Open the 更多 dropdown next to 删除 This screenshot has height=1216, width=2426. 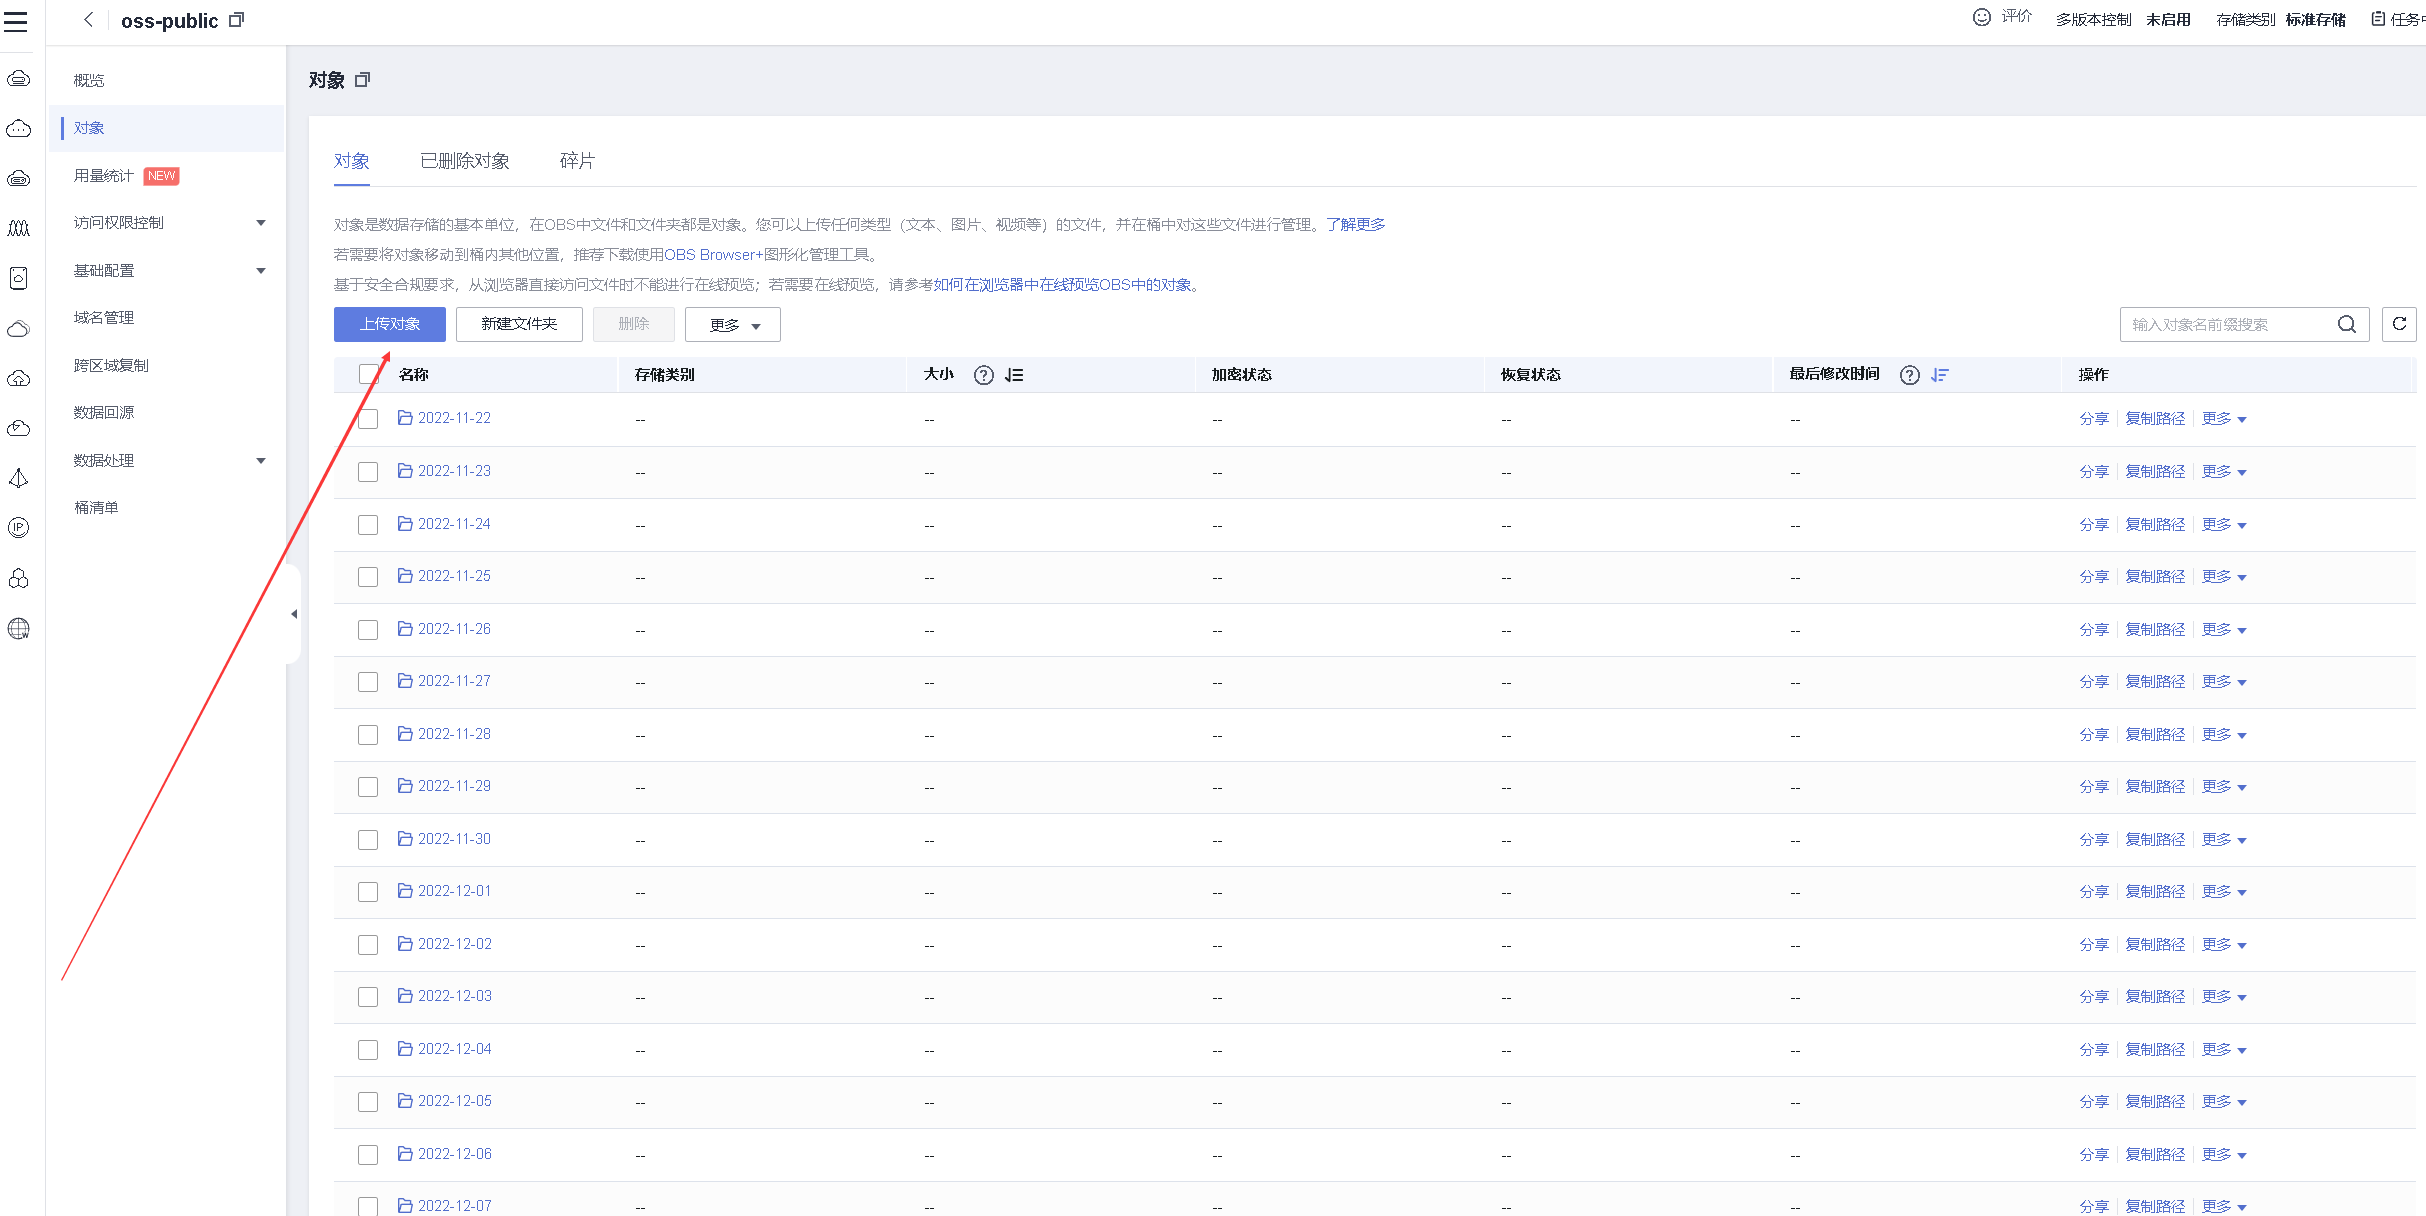(732, 325)
